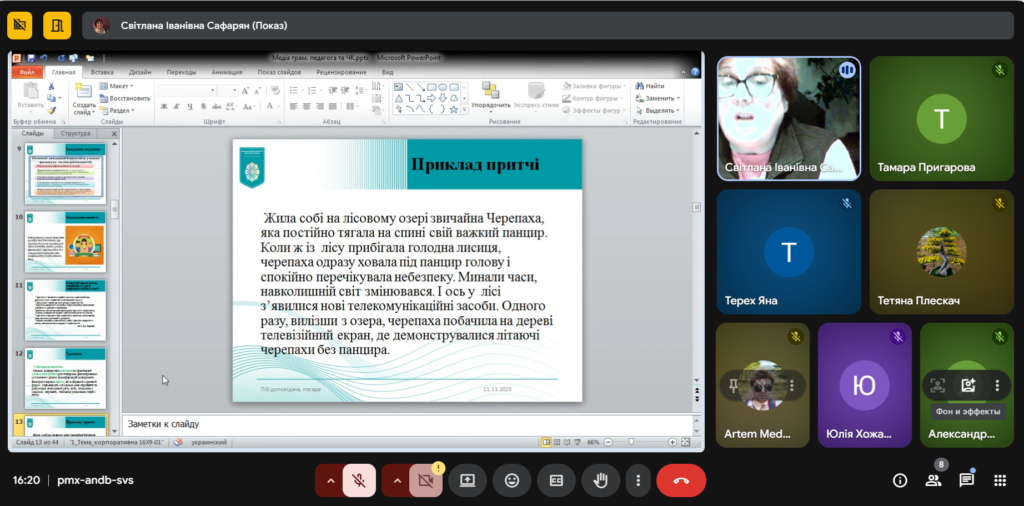Open the meeting chat panel
Screen dimensions: 1024x506
[966, 480]
